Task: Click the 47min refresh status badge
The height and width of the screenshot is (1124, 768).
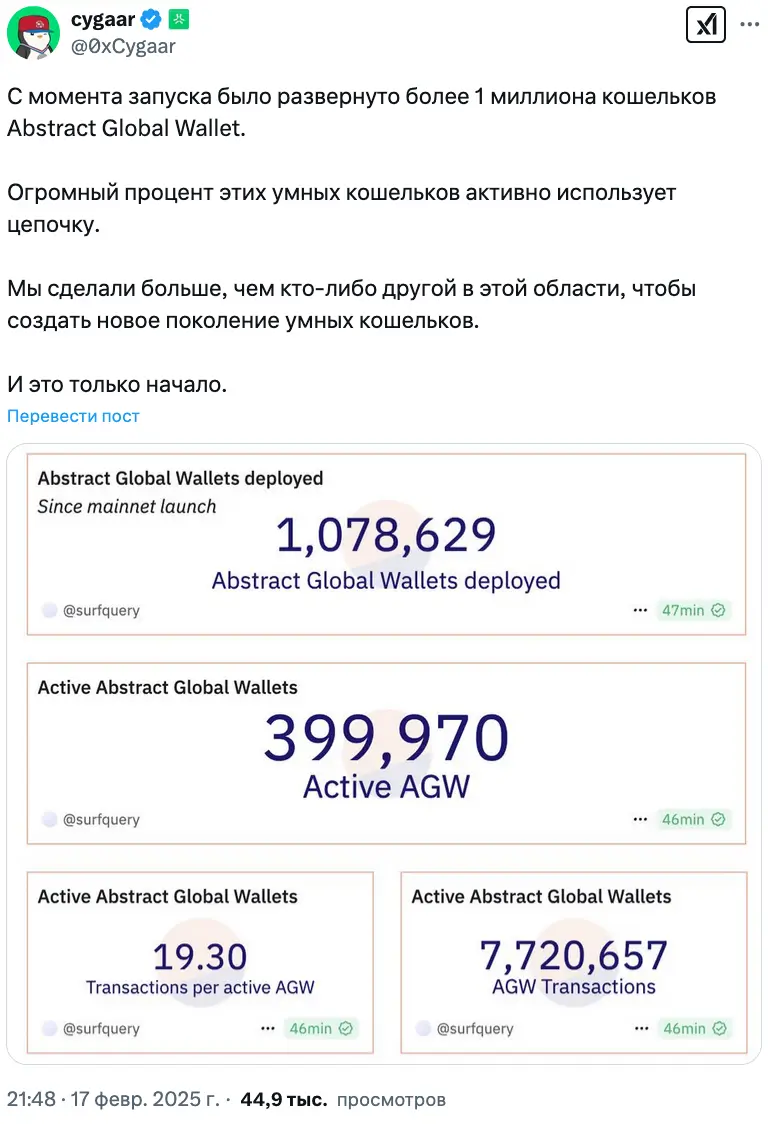Action: [x=693, y=610]
